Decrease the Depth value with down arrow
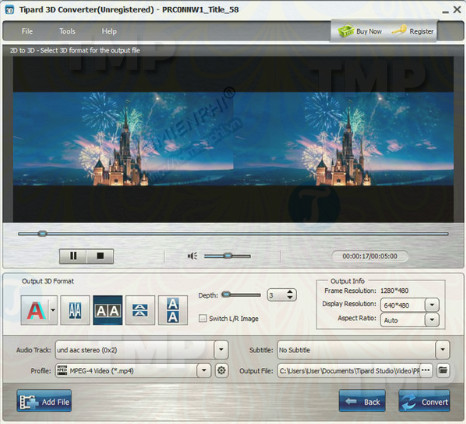Image resolution: width=466 pixels, height=424 pixels. [x=290, y=298]
